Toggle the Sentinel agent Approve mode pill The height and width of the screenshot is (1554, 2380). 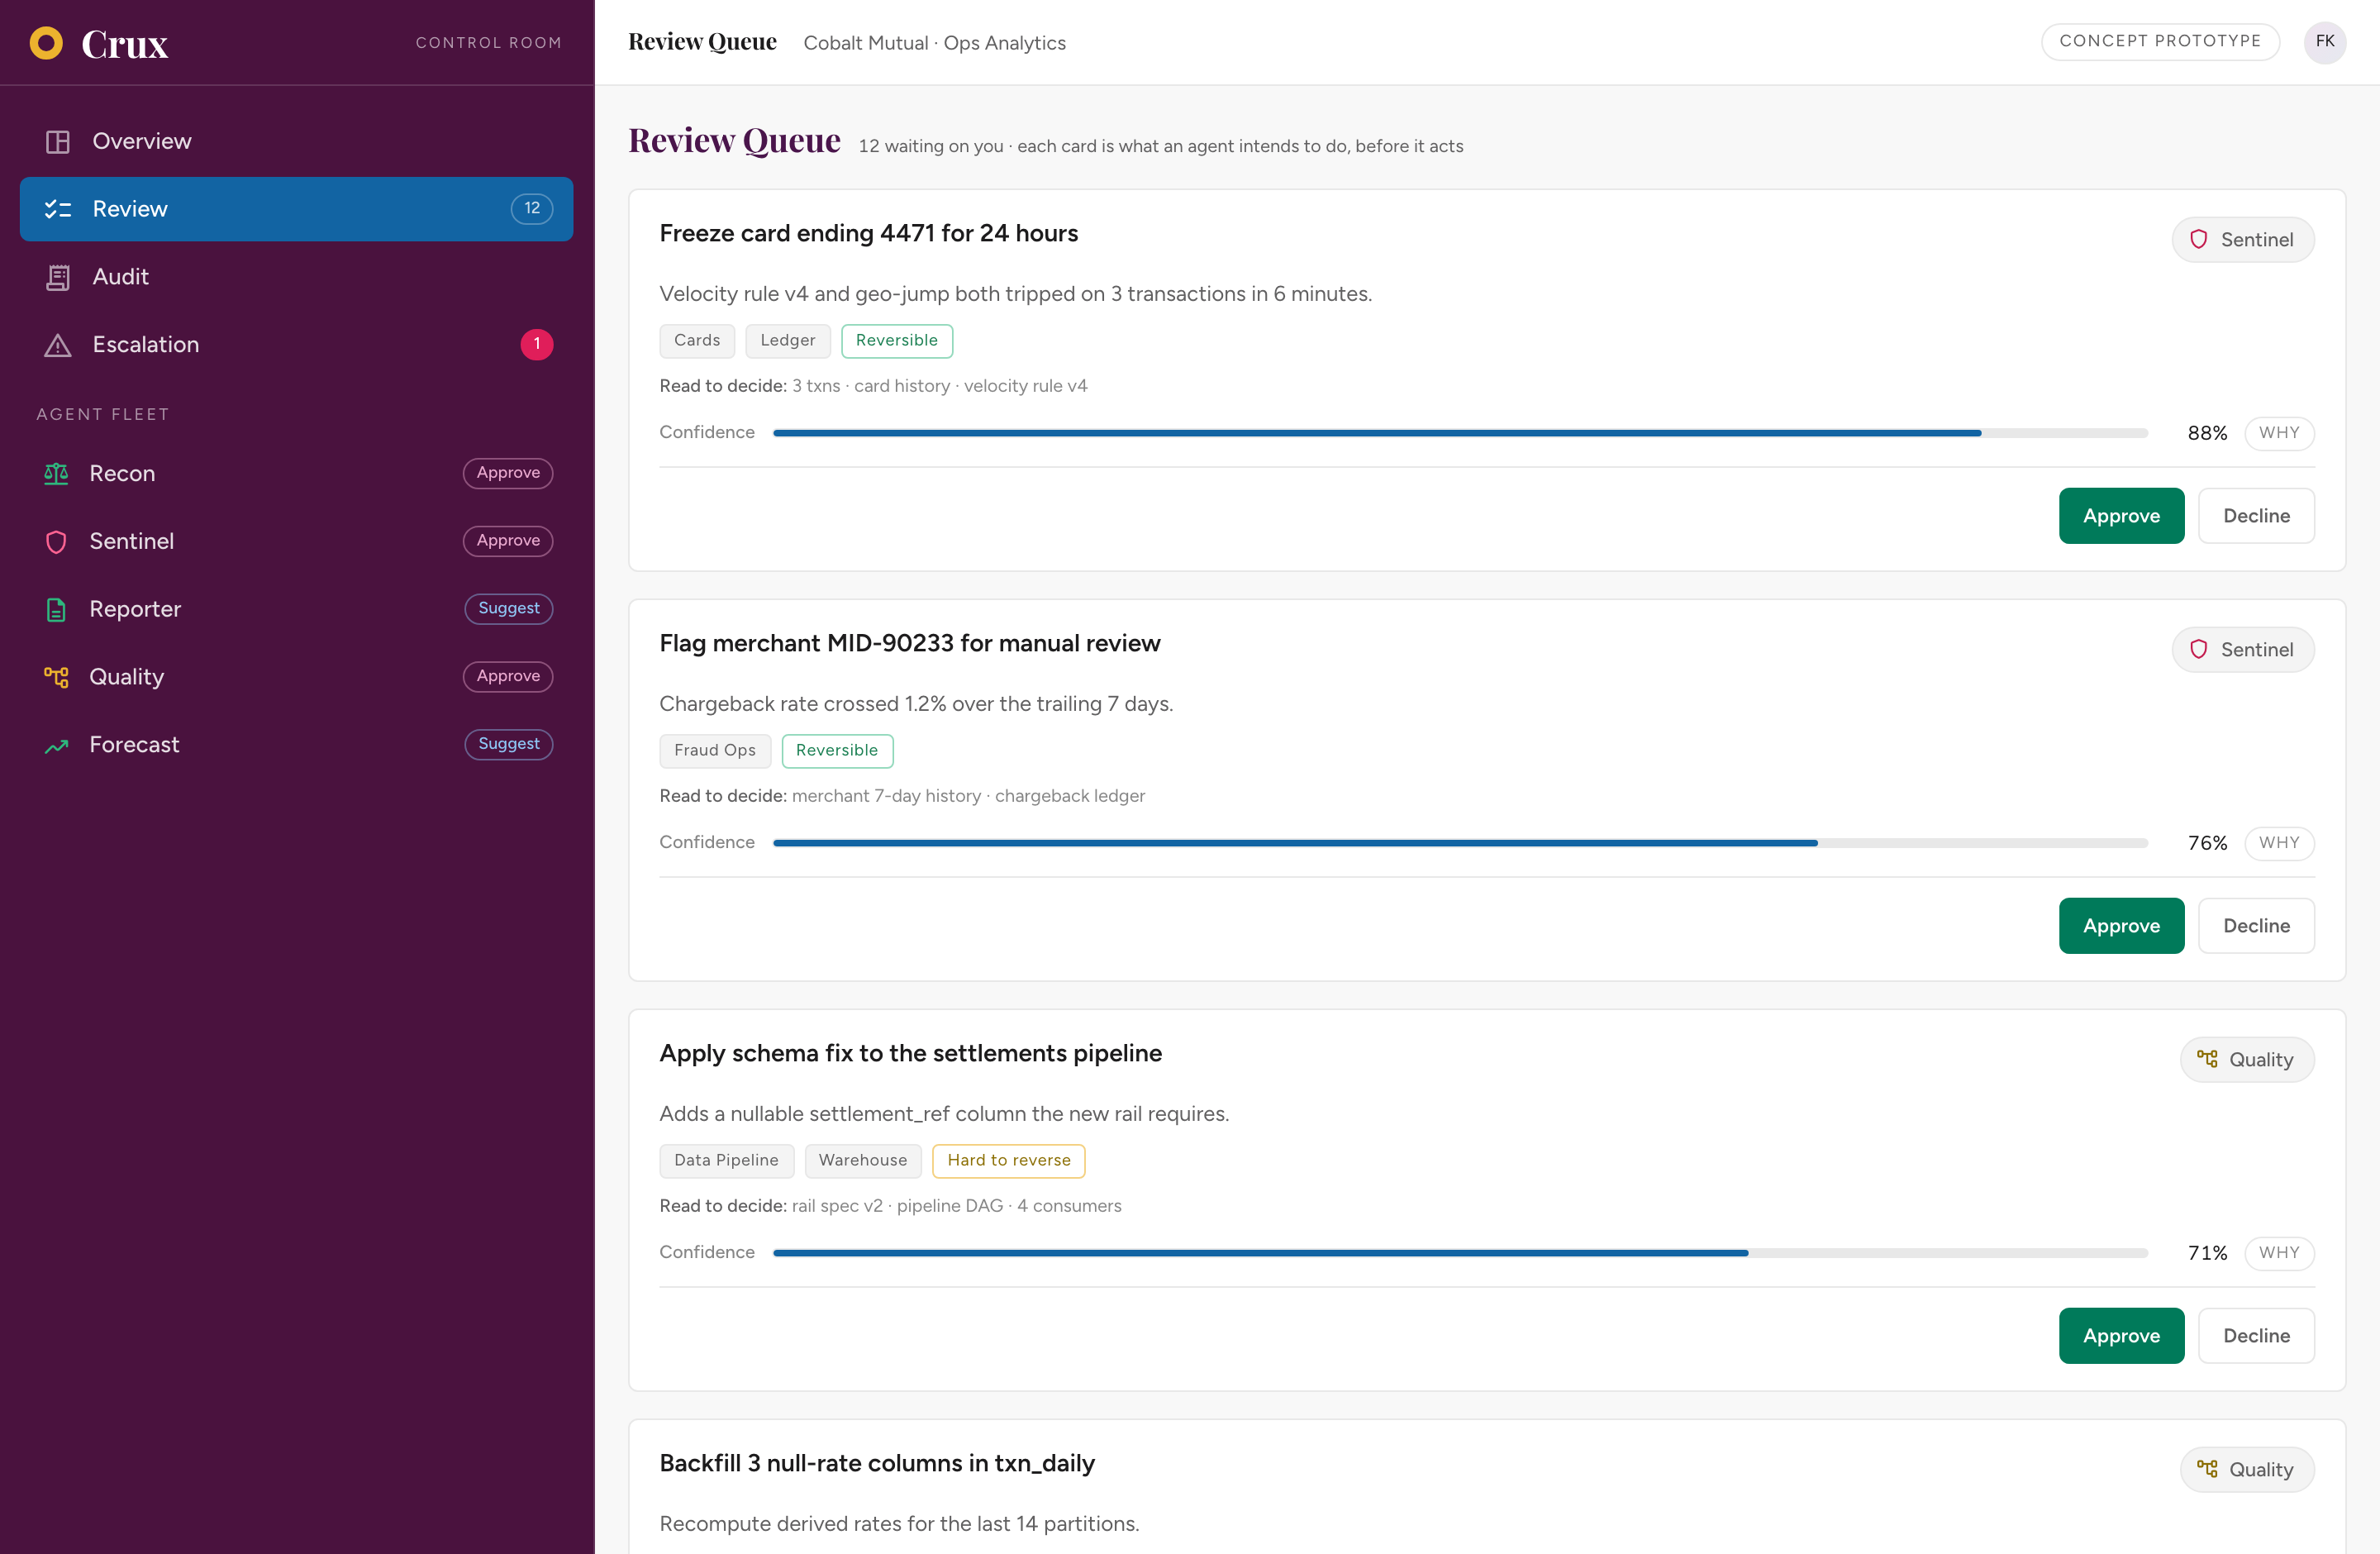click(508, 541)
